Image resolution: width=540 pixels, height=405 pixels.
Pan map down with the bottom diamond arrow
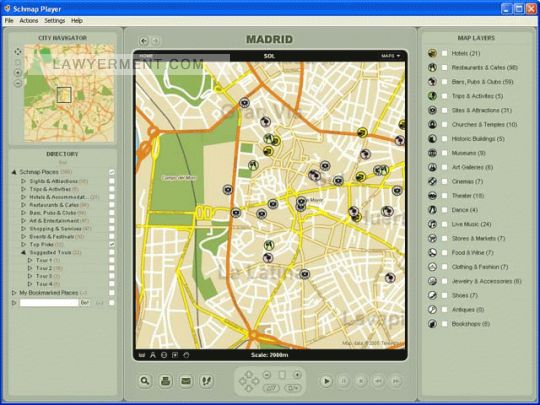click(249, 388)
